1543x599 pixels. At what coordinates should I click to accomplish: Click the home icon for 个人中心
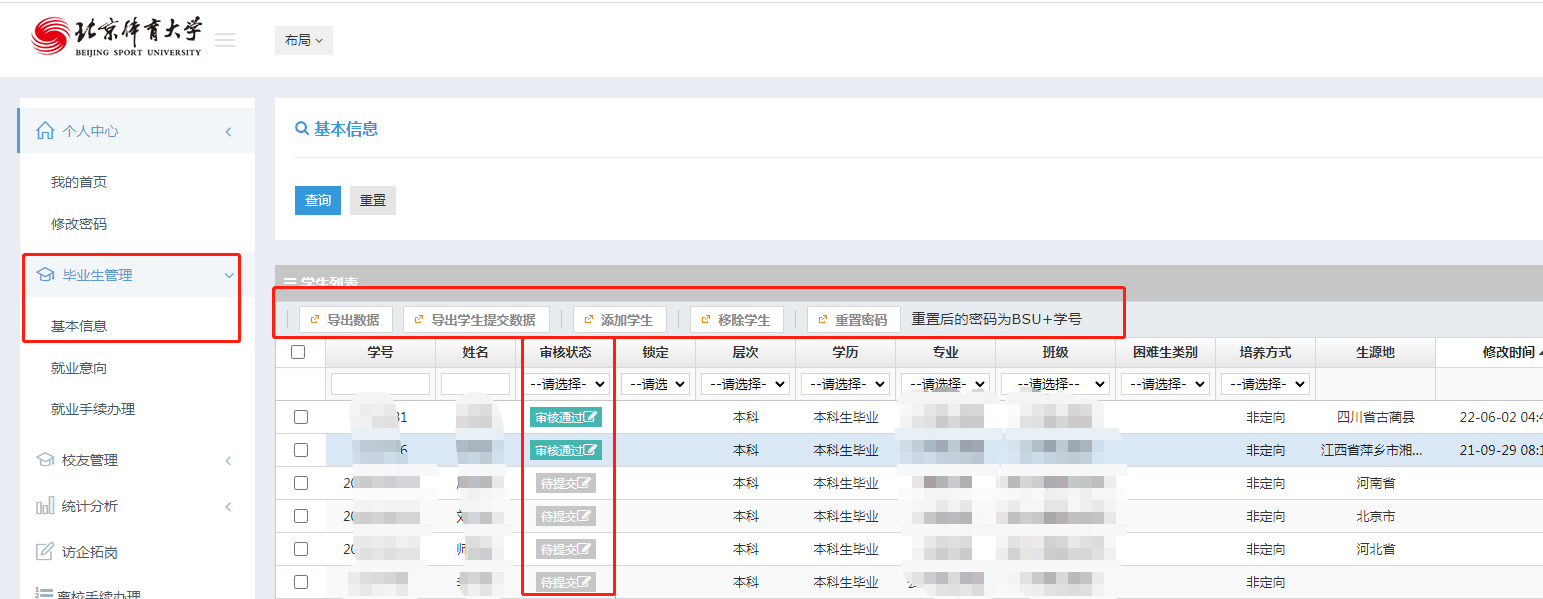(45, 131)
